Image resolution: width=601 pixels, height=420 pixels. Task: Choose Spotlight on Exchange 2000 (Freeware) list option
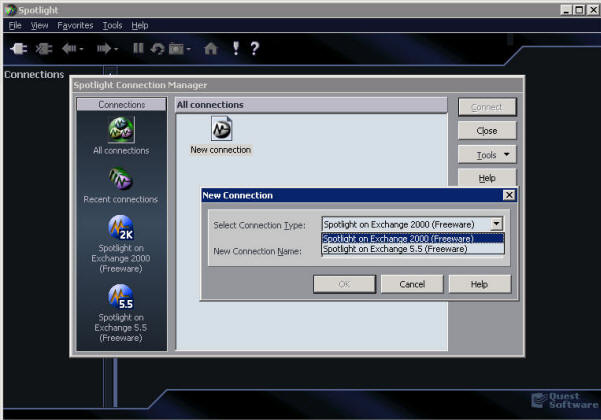tap(413, 238)
